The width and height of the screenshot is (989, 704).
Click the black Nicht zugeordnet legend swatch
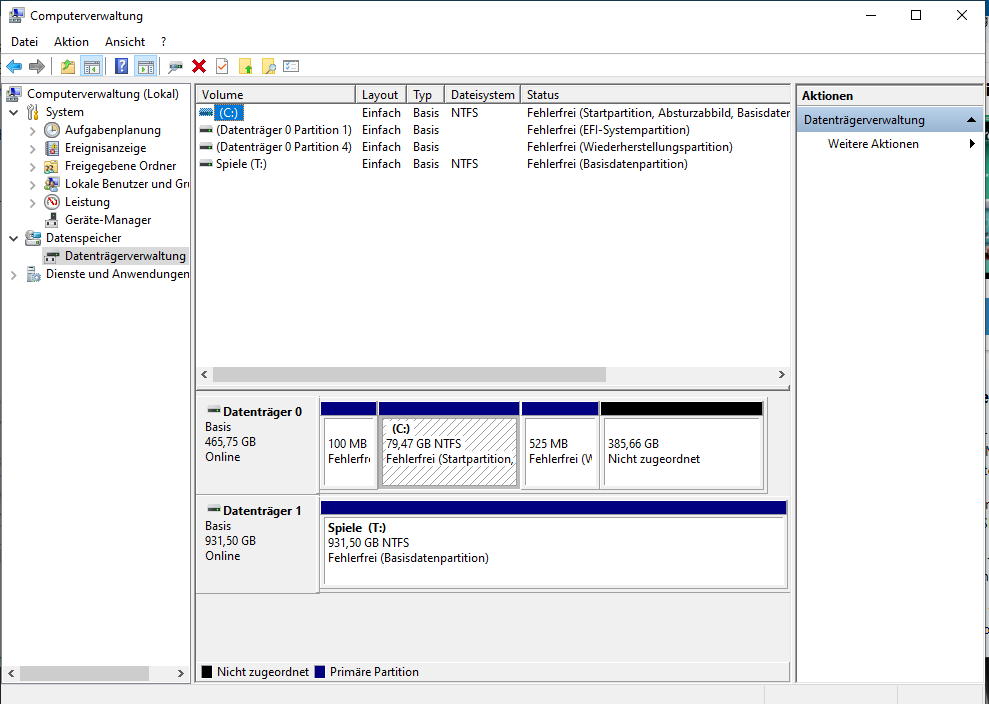(x=206, y=672)
